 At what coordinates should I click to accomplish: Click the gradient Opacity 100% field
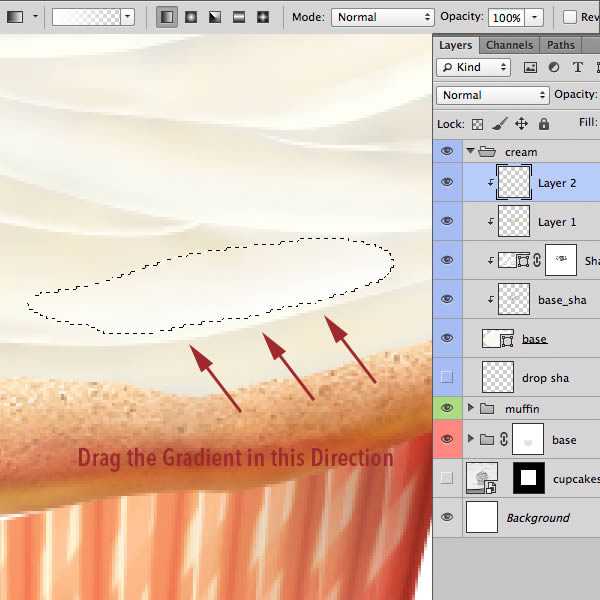coord(507,18)
